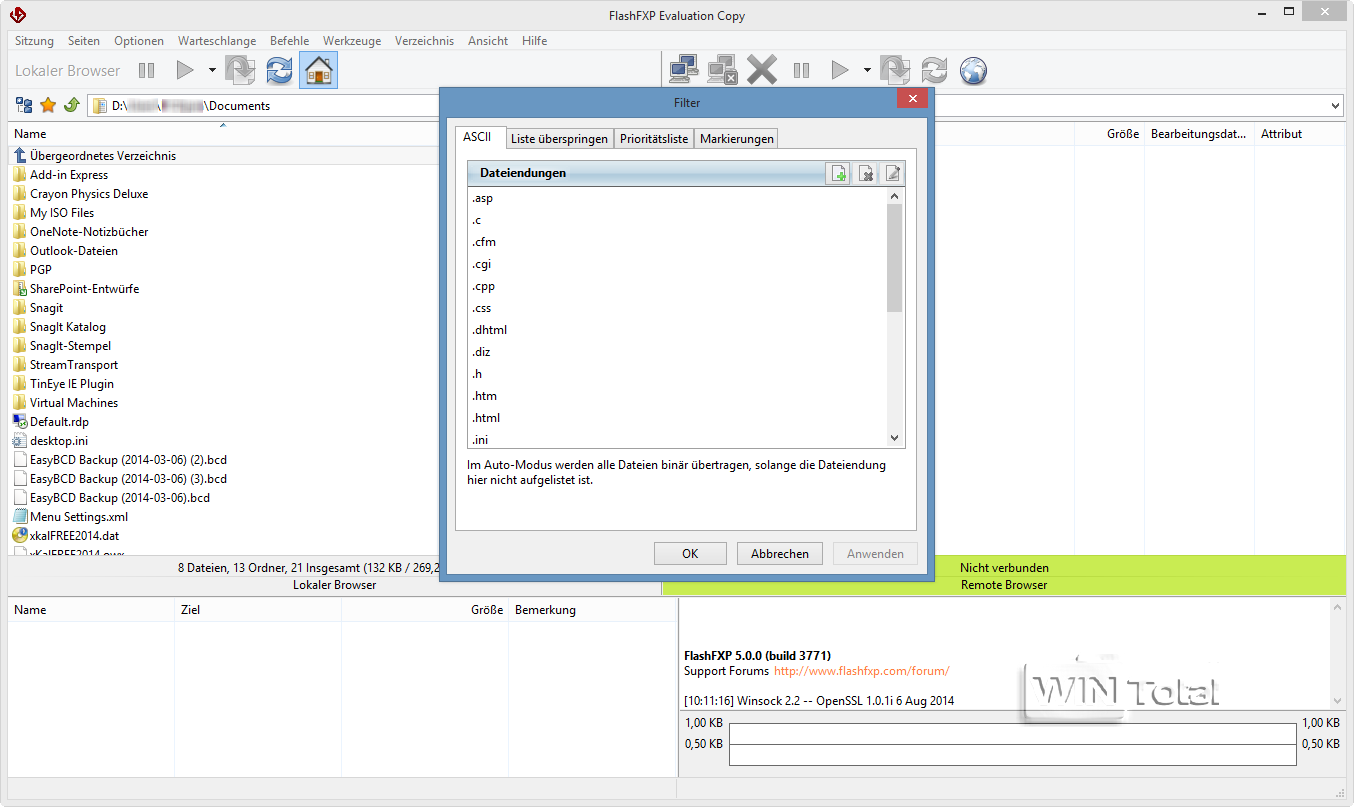Screen dimensions: 1354x807
Task: Open the Warteschlange menu
Action: pyautogui.click(x=217, y=41)
